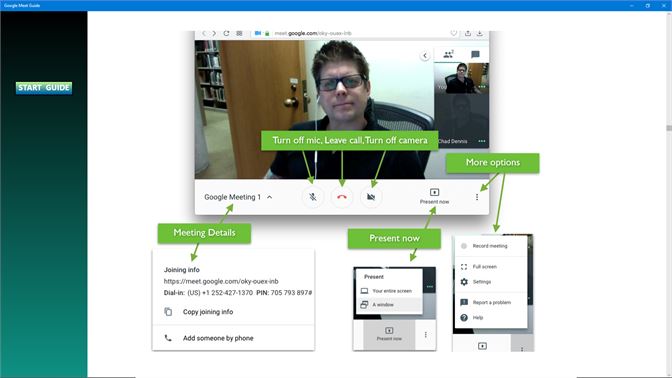Viewport: 672px width, 378px height.
Task: Click the START GUIDE button
Action: [x=44, y=88]
